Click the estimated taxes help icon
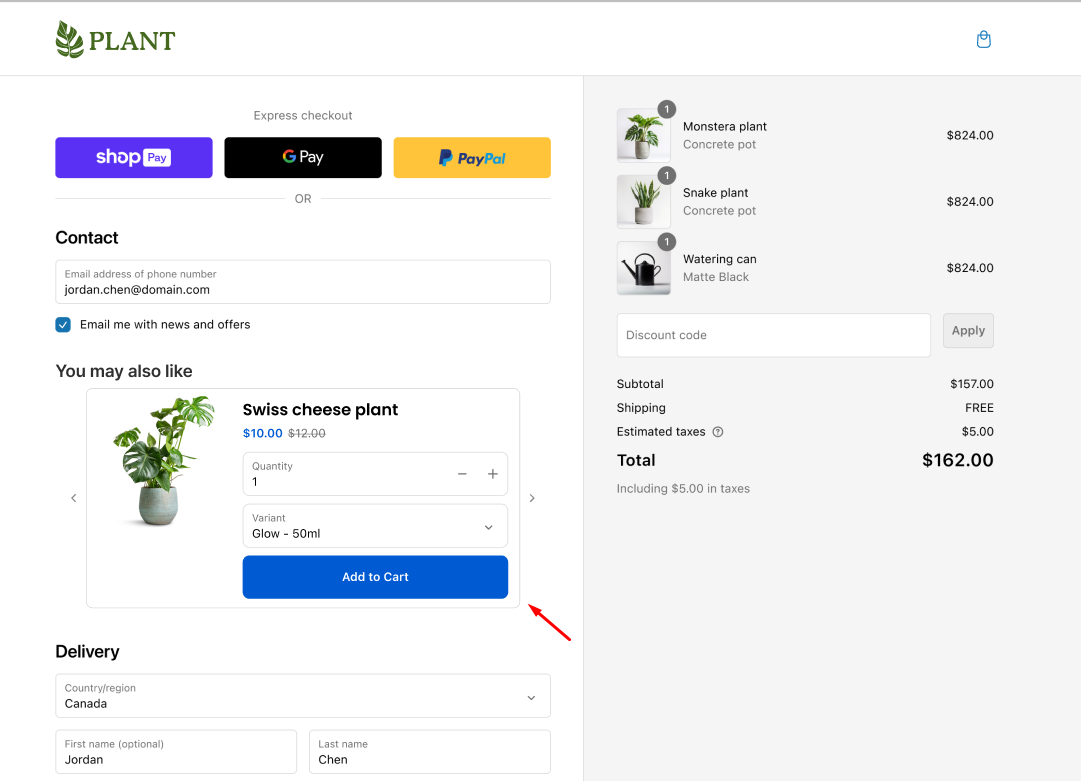This screenshot has height=781, width=1081. pos(717,432)
